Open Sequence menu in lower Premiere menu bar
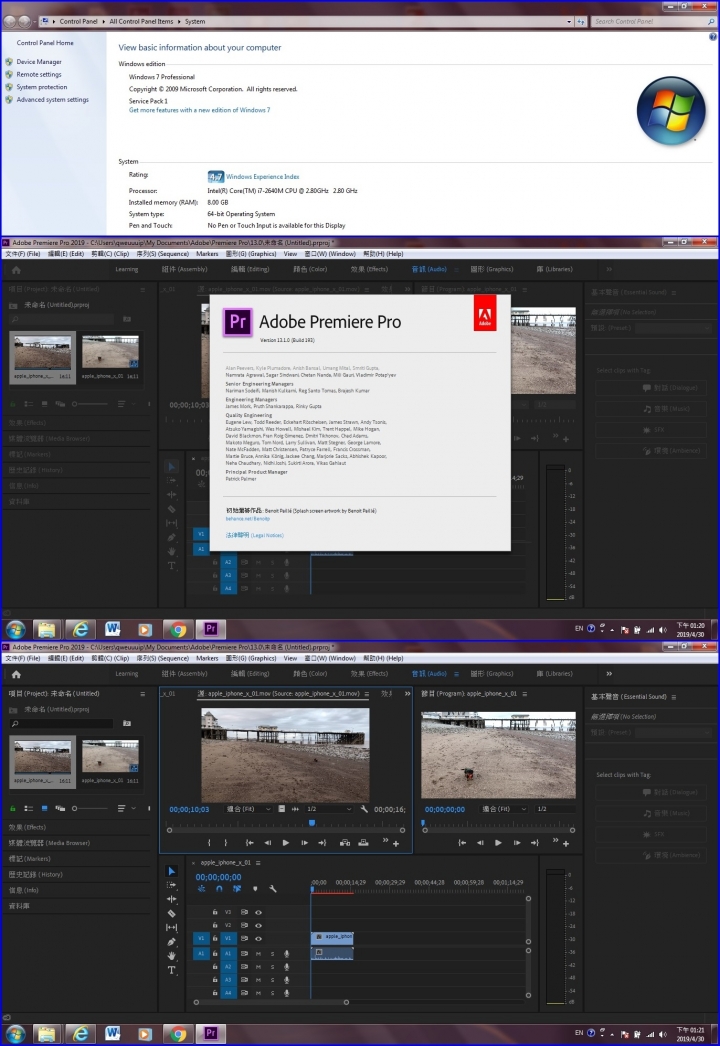 click(163, 658)
